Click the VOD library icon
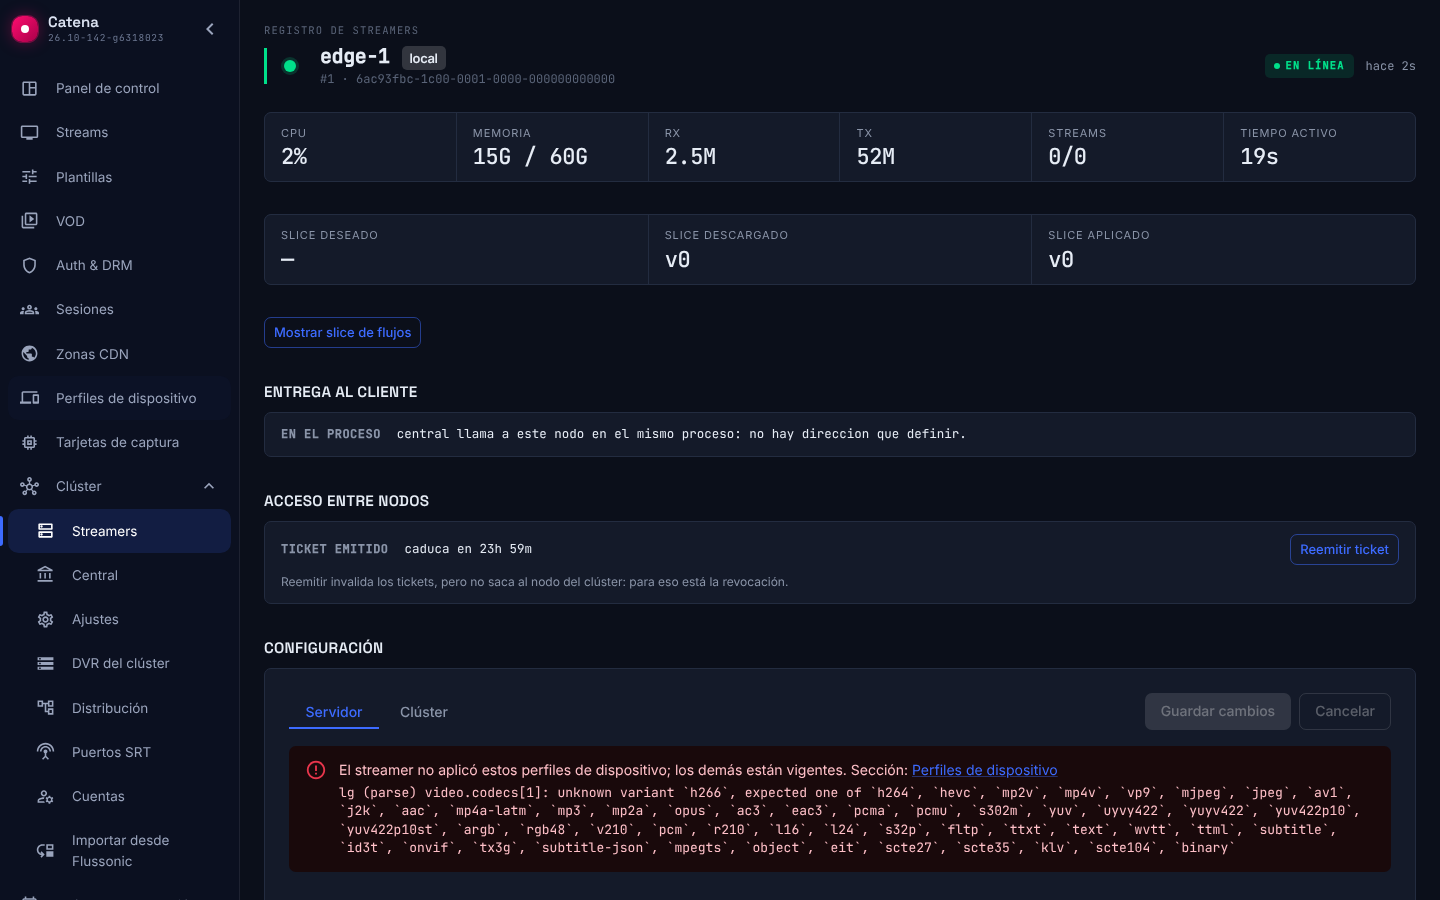The height and width of the screenshot is (900, 1440). [30, 221]
